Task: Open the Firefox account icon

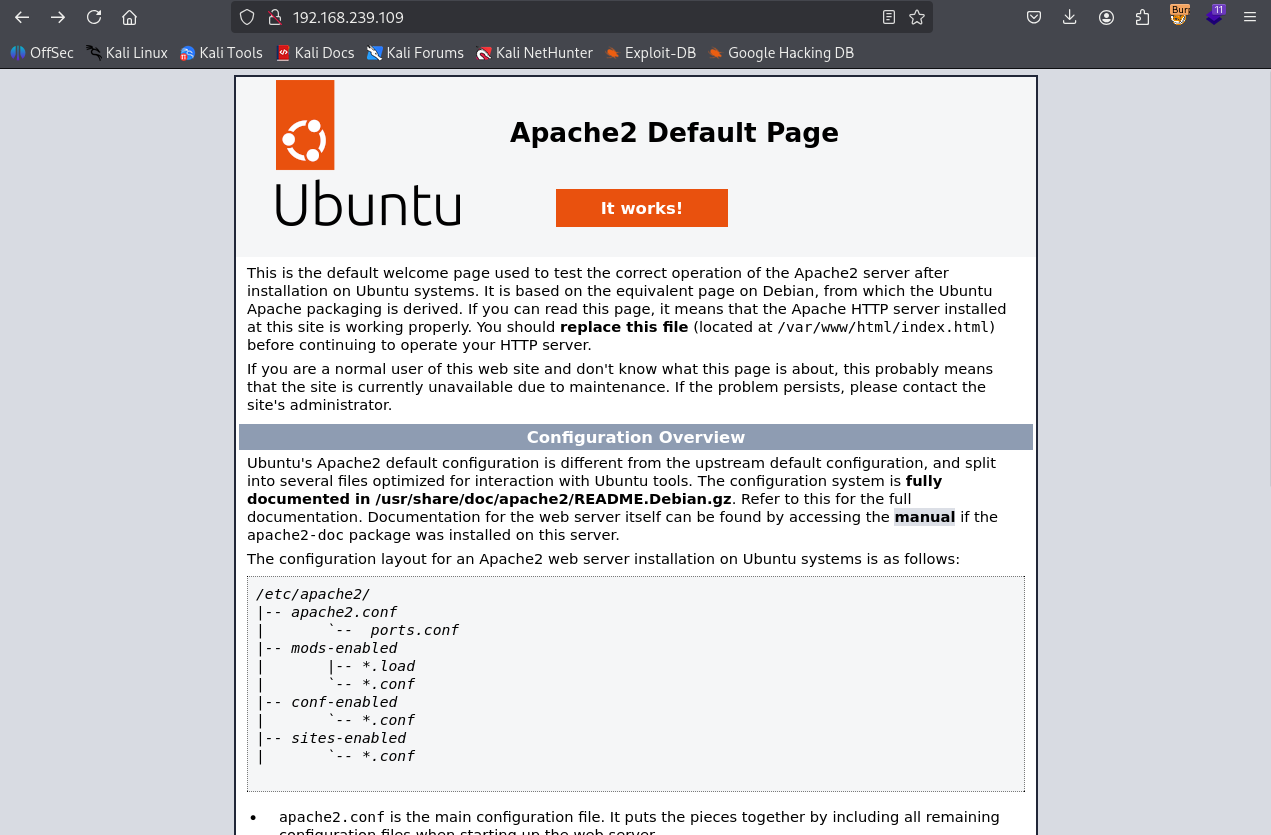Action: pyautogui.click(x=1106, y=17)
